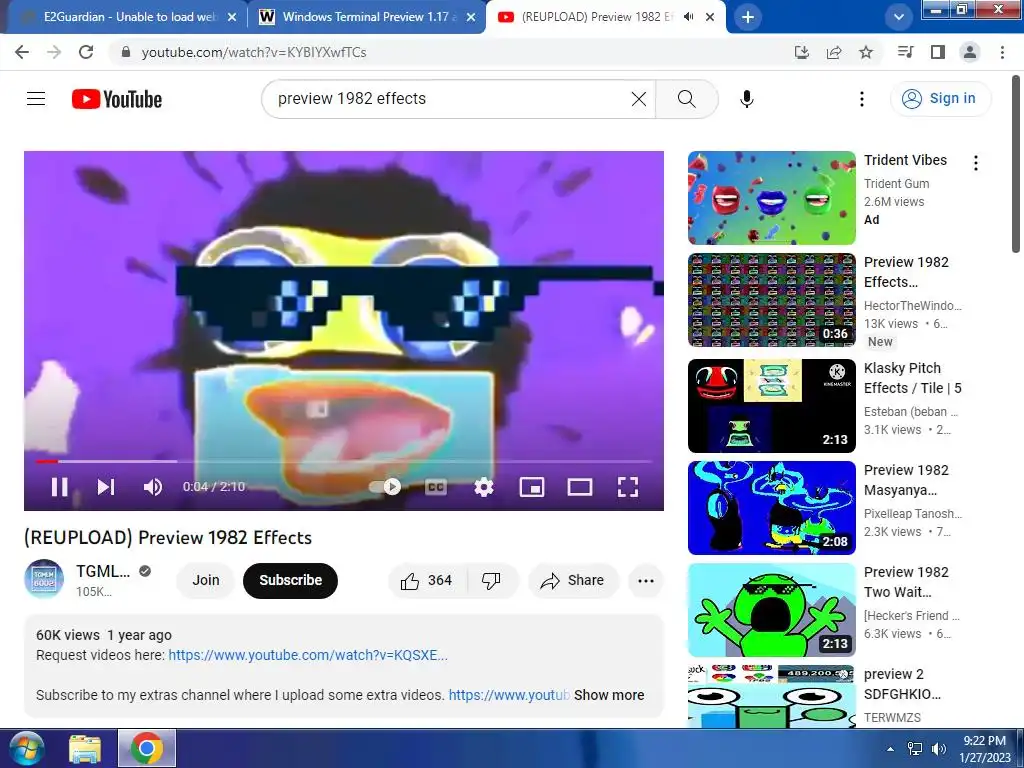Open the system volume tray icon

point(938,748)
